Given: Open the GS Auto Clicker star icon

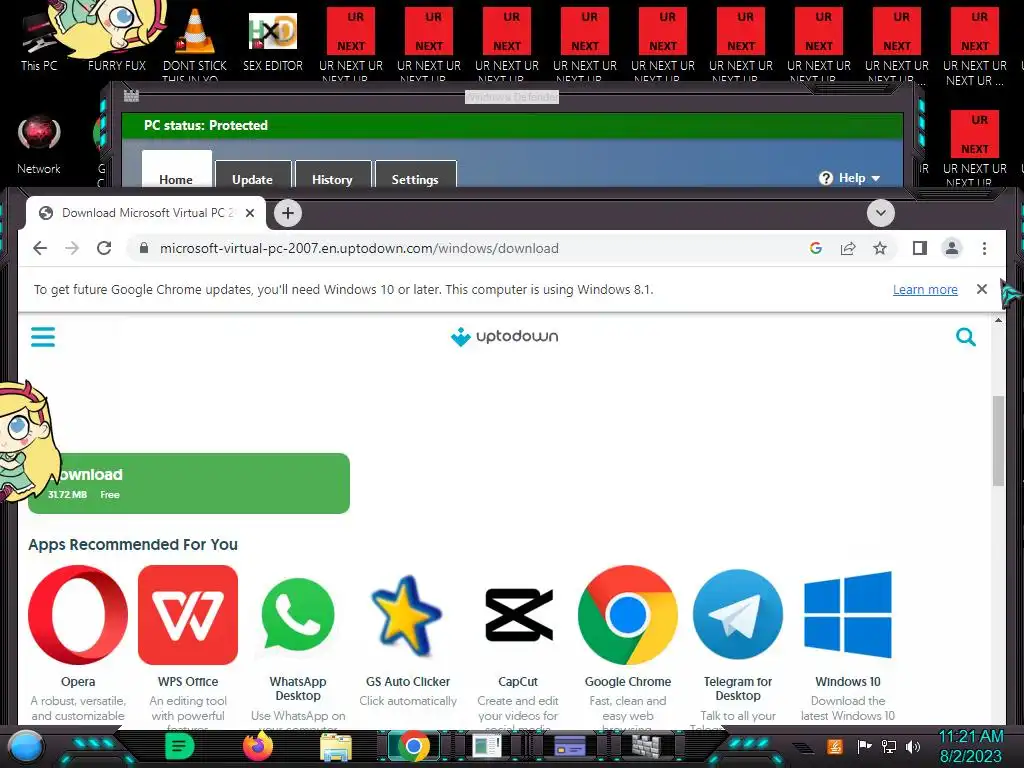Looking at the screenshot, I should [x=408, y=615].
